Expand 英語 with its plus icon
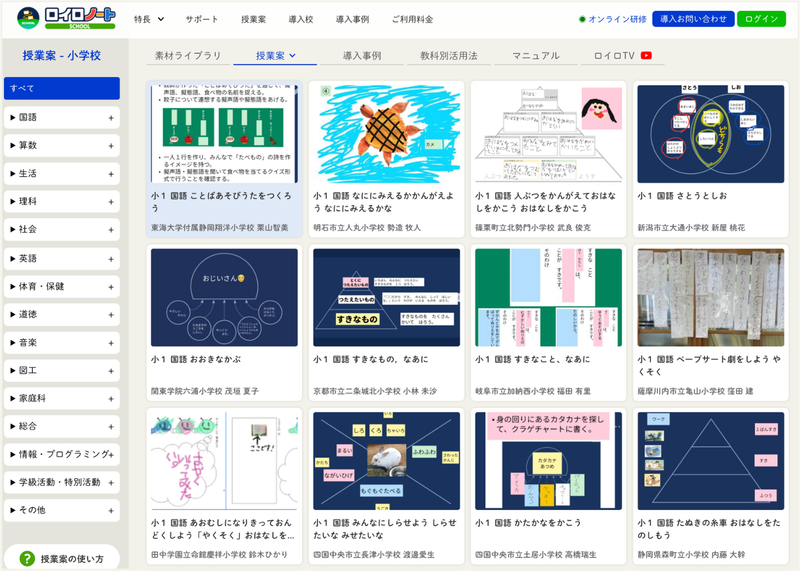This screenshot has width=800, height=571. (111, 259)
